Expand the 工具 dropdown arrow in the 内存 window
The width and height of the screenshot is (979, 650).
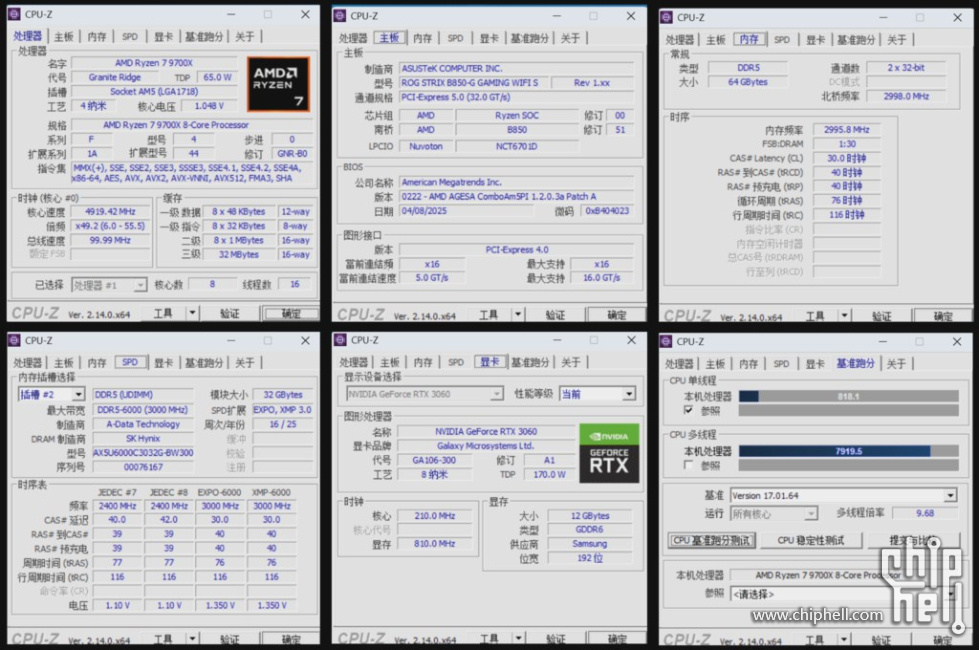click(844, 316)
